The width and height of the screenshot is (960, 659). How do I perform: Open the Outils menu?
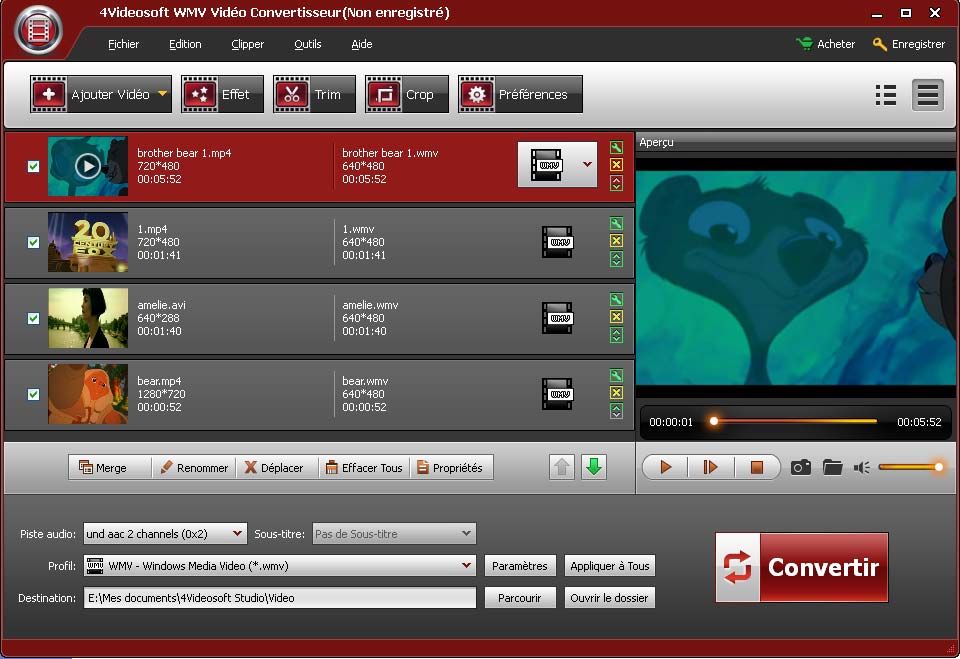point(308,44)
